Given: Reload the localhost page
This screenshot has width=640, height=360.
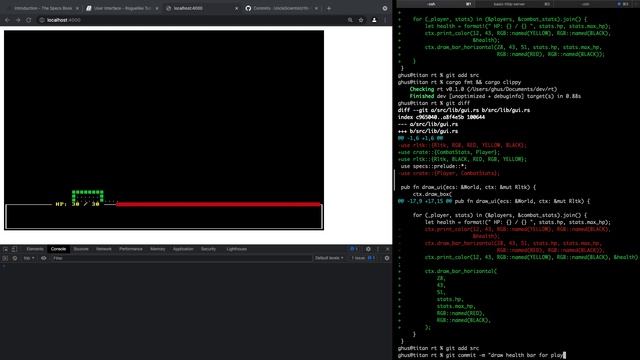Looking at the screenshot, I should coord(29,20).
